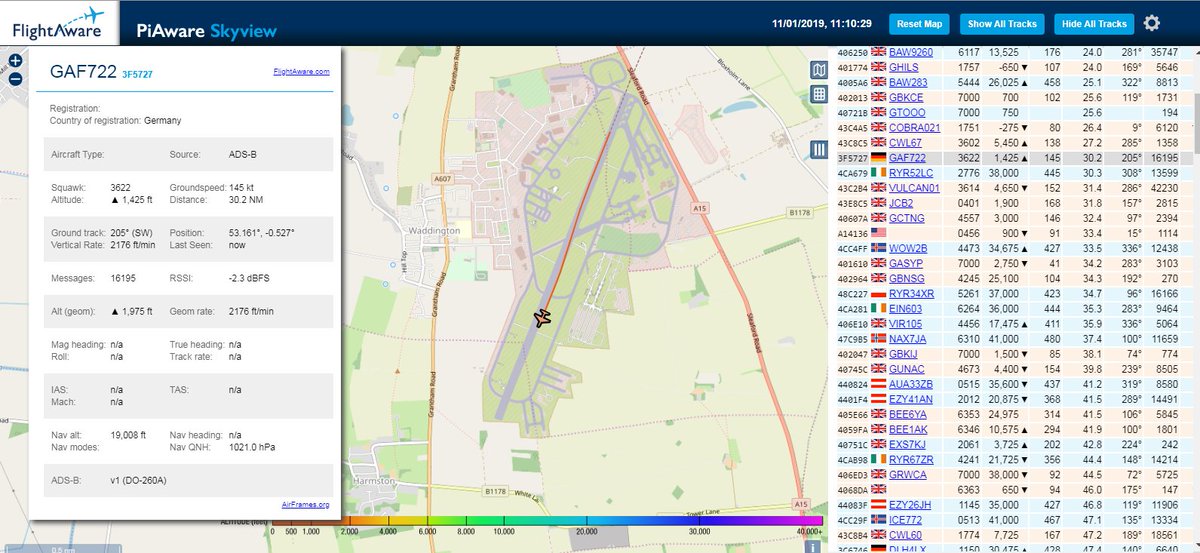Open the GCTNG flight link

point(907,217)
